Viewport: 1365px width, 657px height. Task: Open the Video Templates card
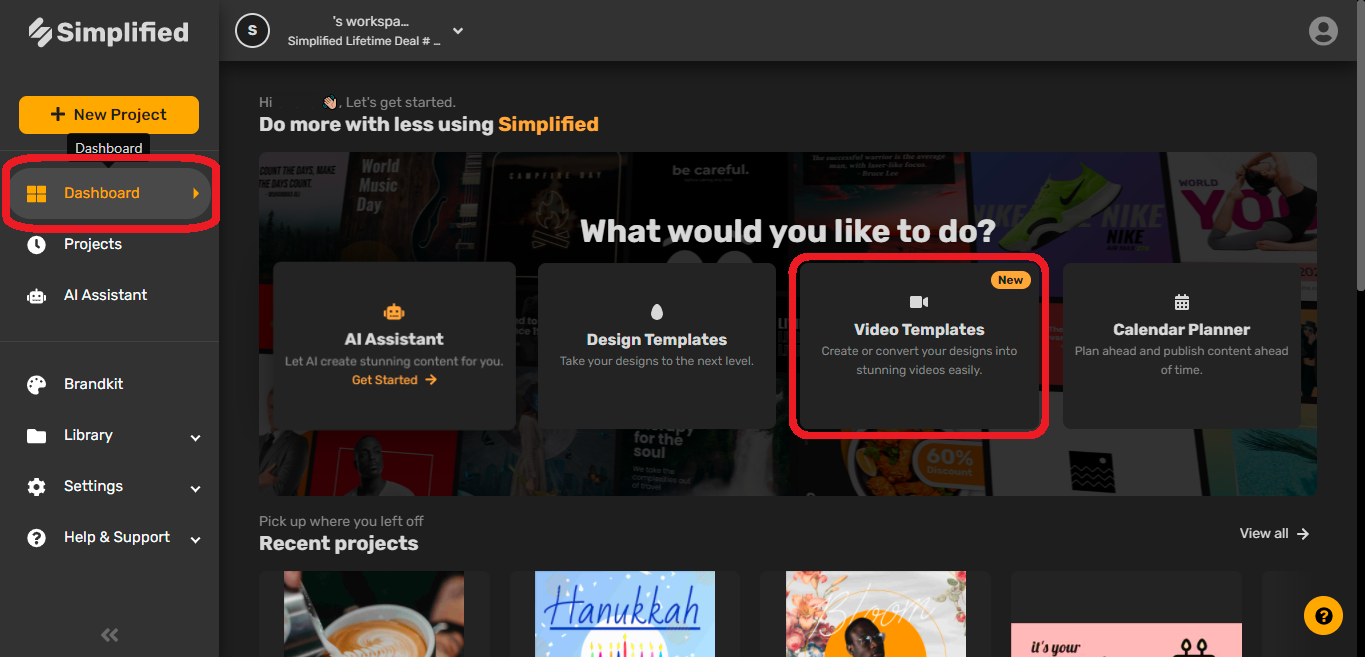coord(919,345)
